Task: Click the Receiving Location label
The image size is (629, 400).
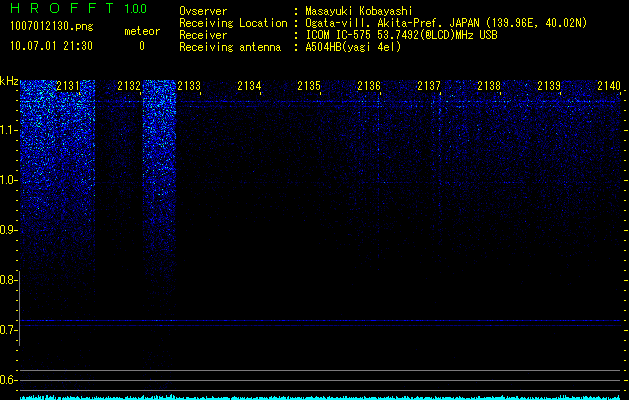Action: coord(233,23)
